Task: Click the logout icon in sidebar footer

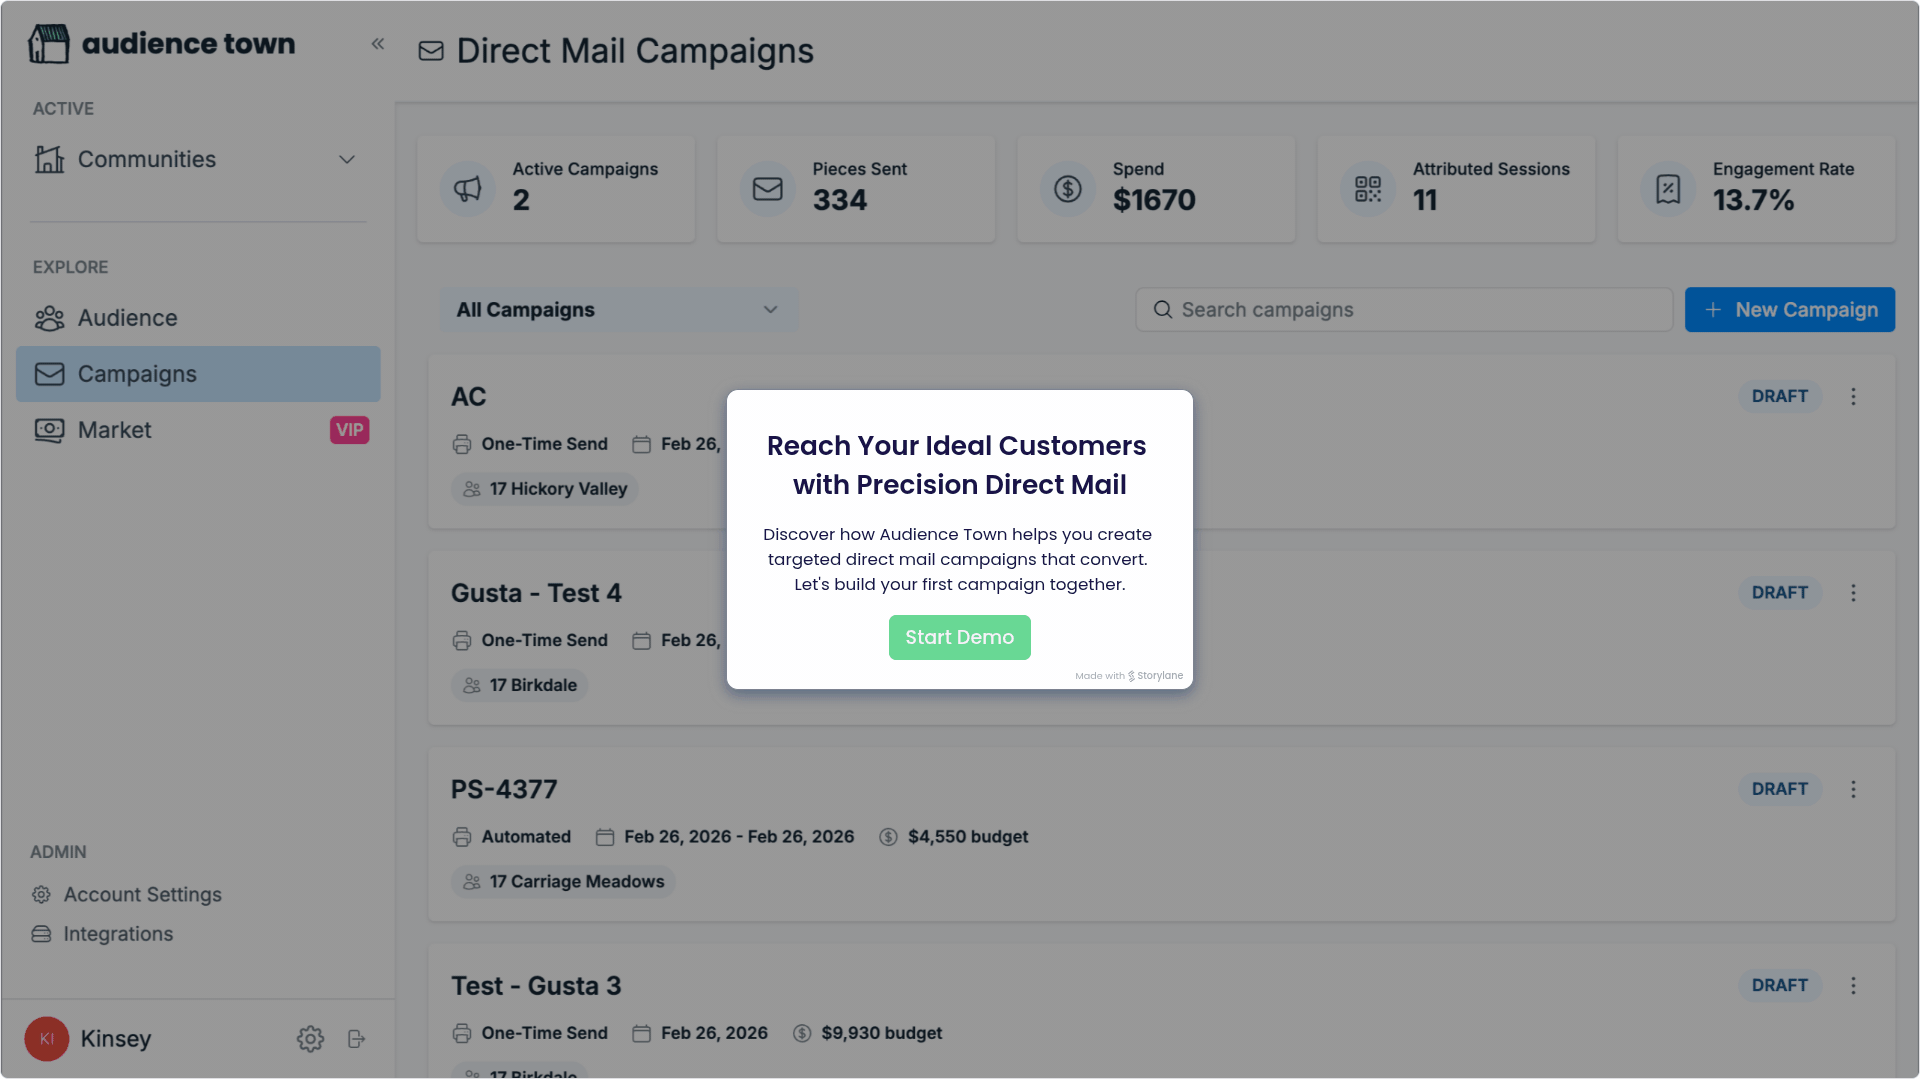Action: click(x=357, y=1039)
